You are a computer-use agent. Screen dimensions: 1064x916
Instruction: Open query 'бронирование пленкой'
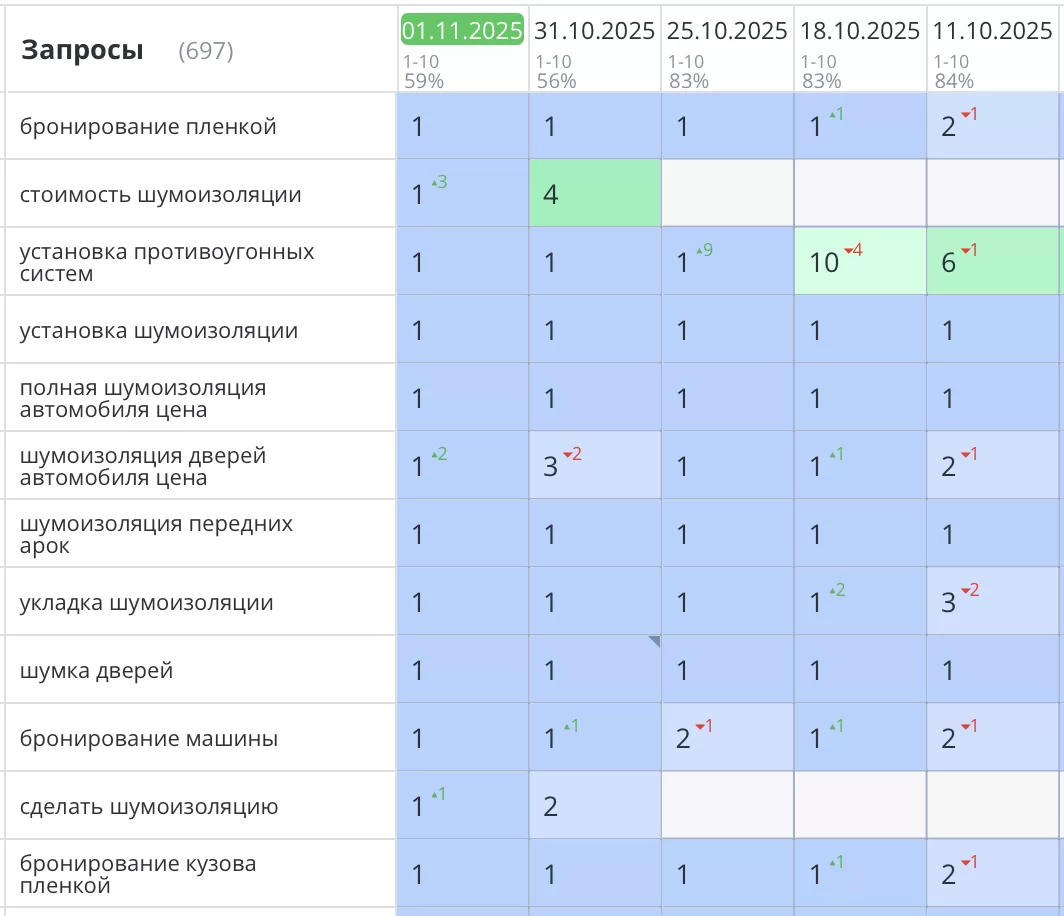[148, 127]
